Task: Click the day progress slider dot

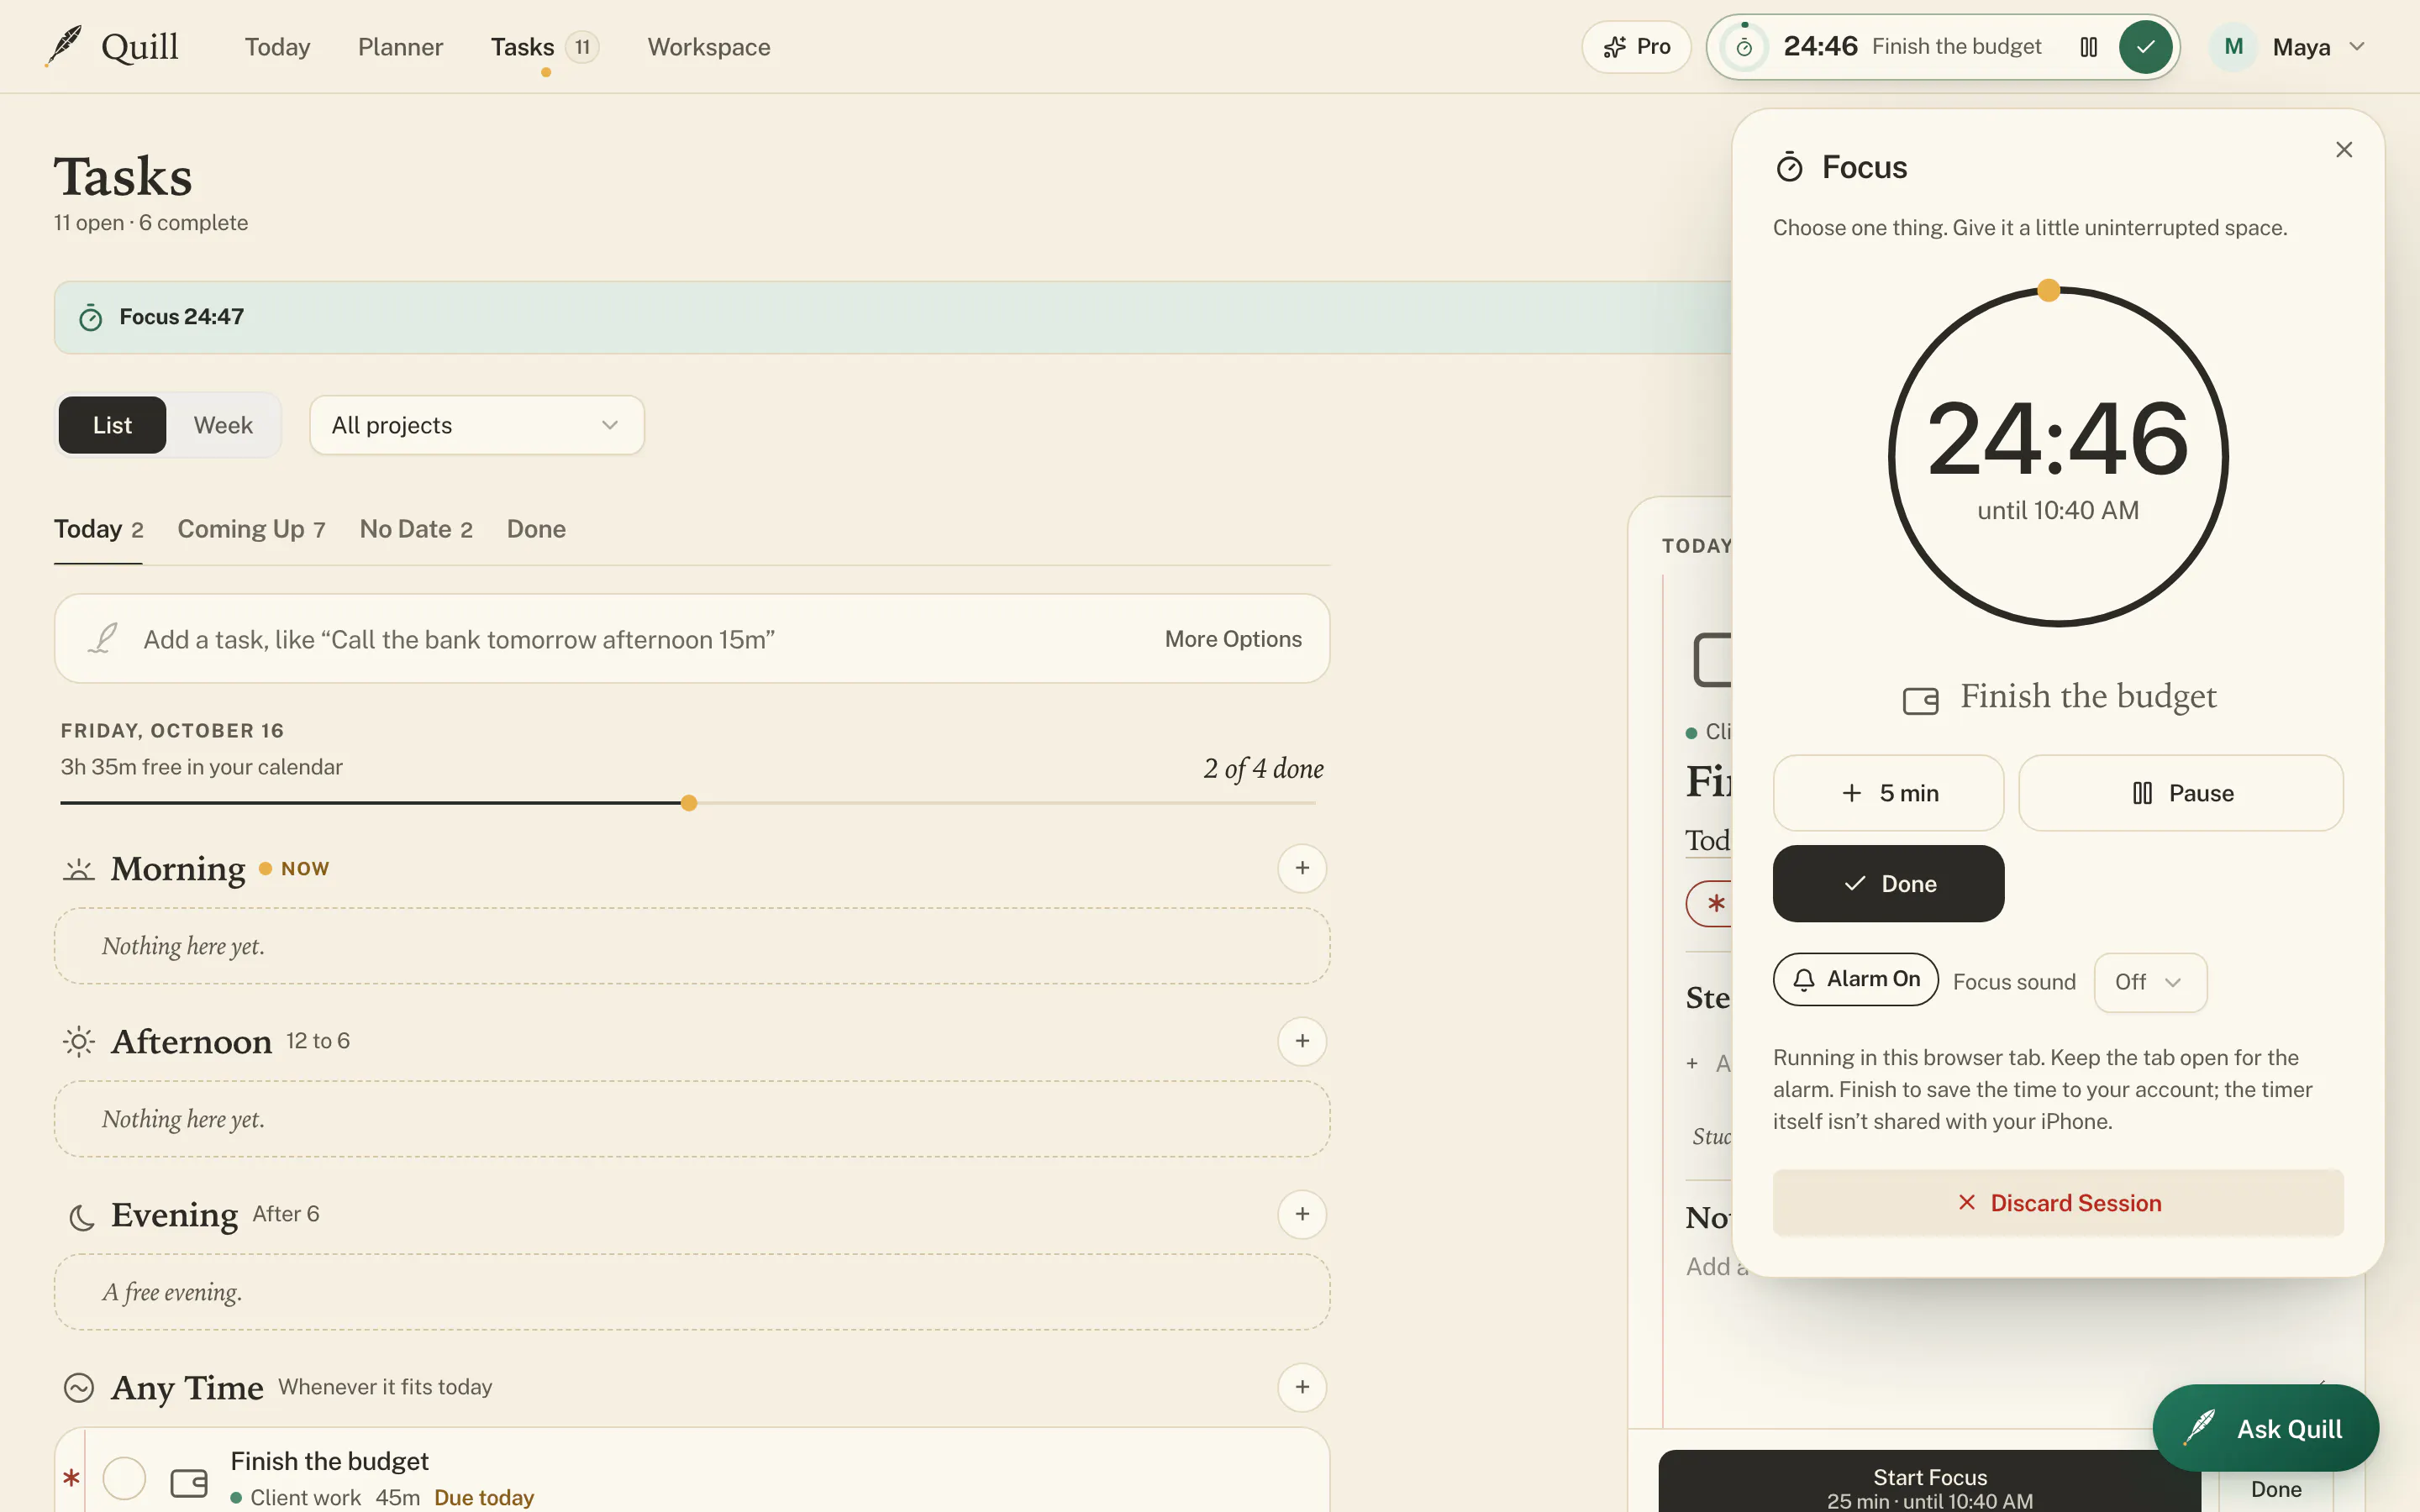Action: click(689, 803)
